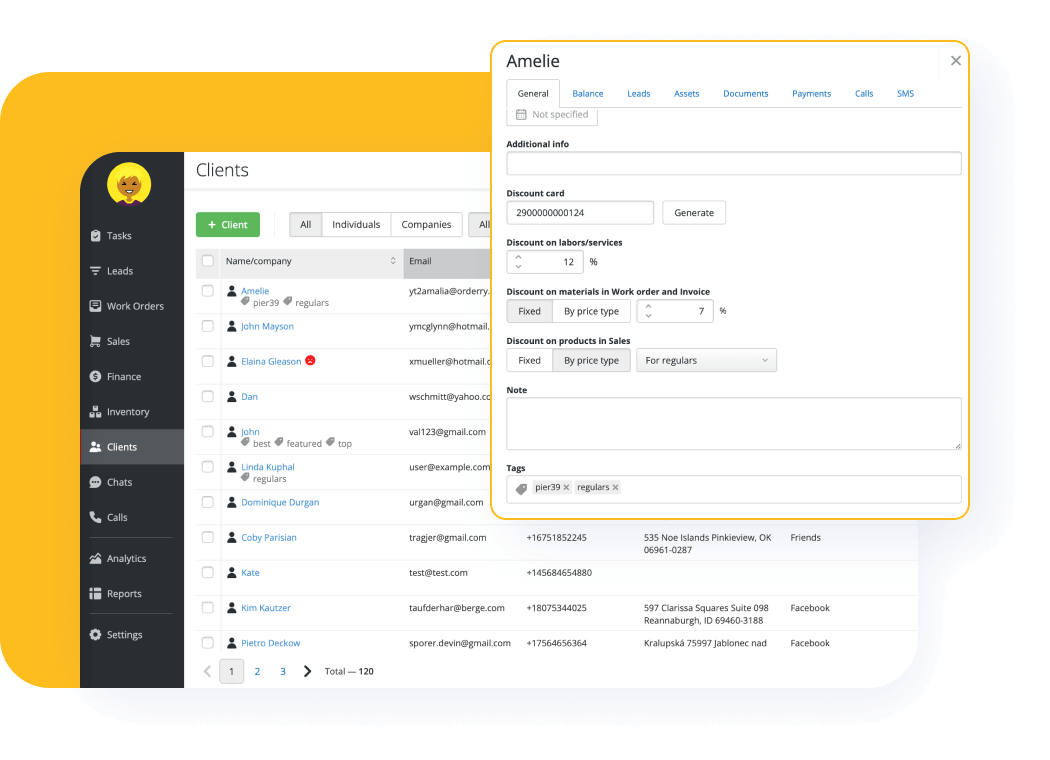Open Tasks from the sidebar icon
The image size is (1050, 760).
tap(96, 236)
